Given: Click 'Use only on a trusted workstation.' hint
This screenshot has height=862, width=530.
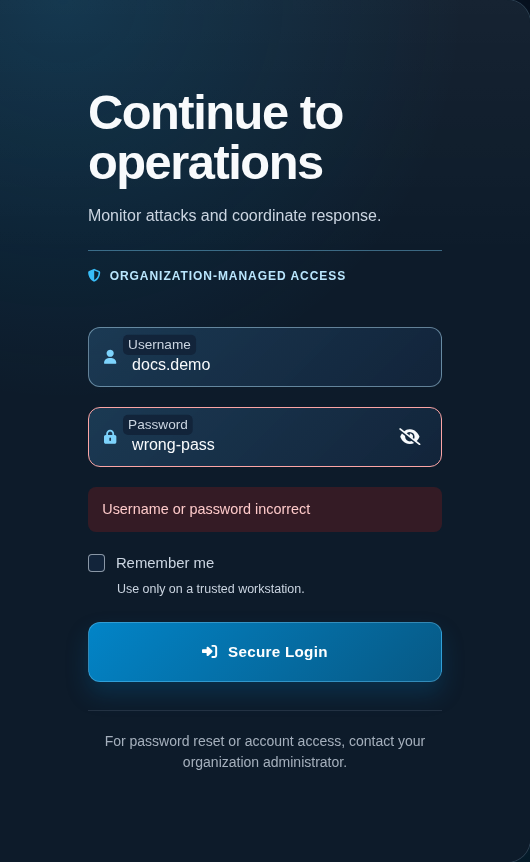Looking at the screenshot, I should pos(211,589).
